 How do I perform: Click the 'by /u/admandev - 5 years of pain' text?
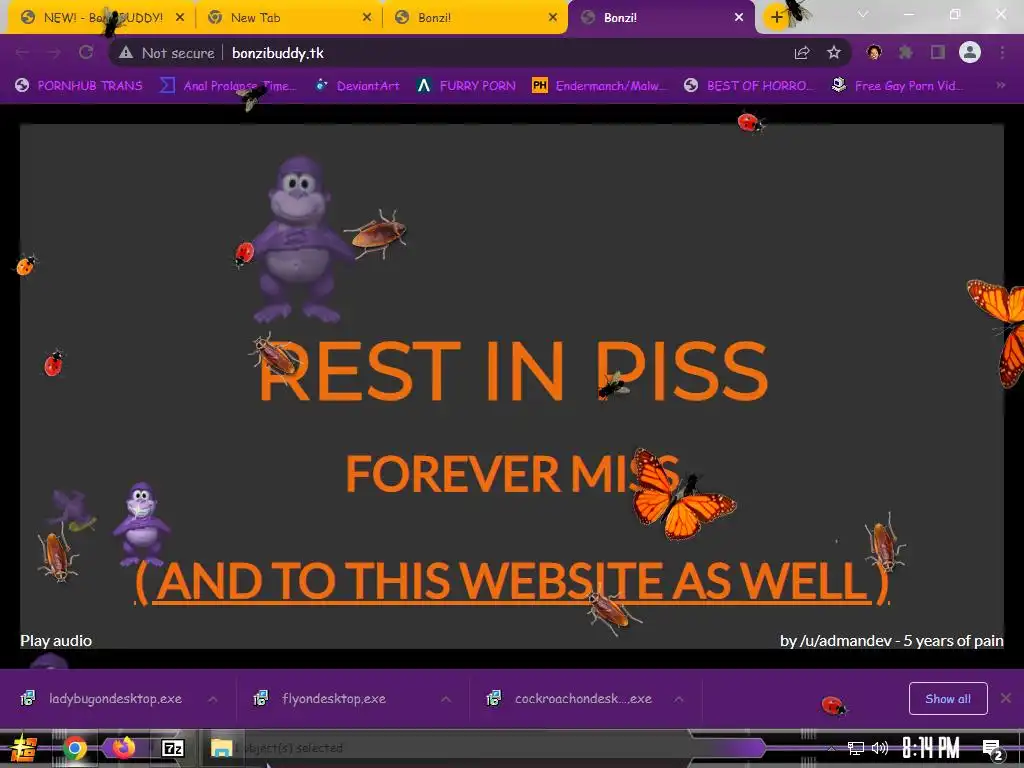[891, 641]
